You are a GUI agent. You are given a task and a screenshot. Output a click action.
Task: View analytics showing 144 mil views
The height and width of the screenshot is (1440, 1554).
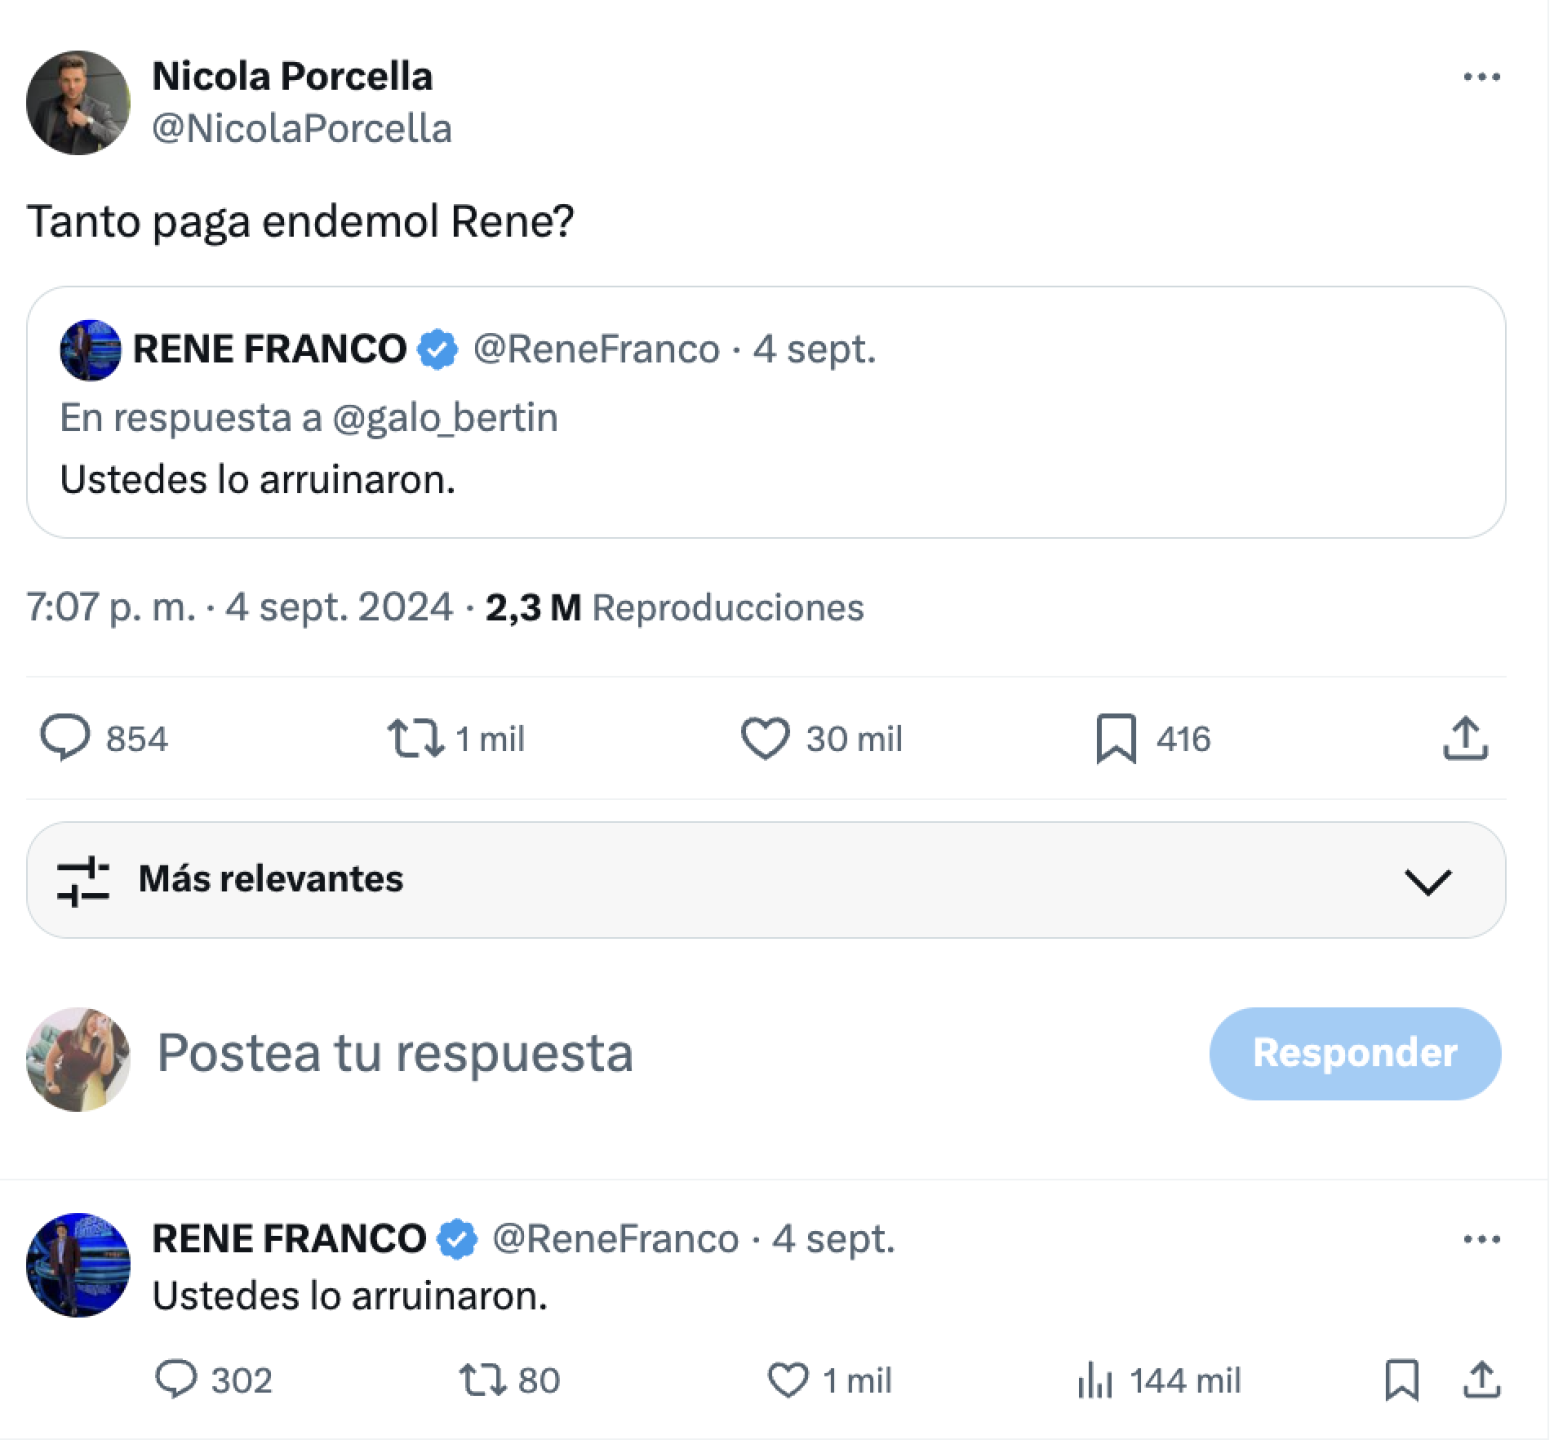pyautogui.click(x=1096, y=1380)
